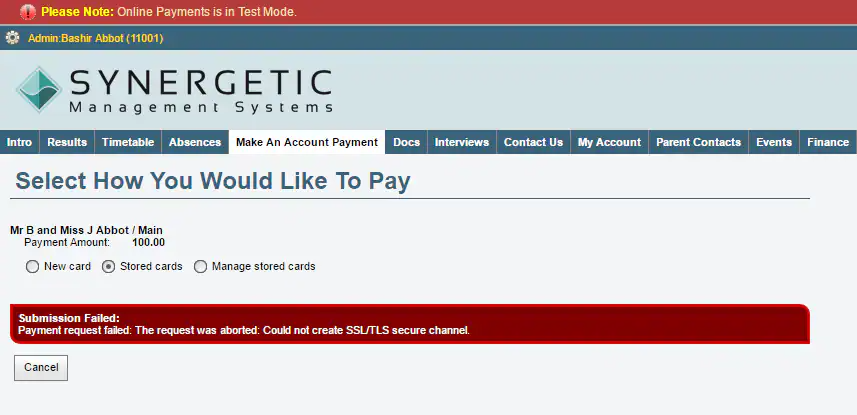Image resolution: width=857 pixels, height=415 pixels.
Task: Switch to the Results tab
Action: tap(67, 142)
